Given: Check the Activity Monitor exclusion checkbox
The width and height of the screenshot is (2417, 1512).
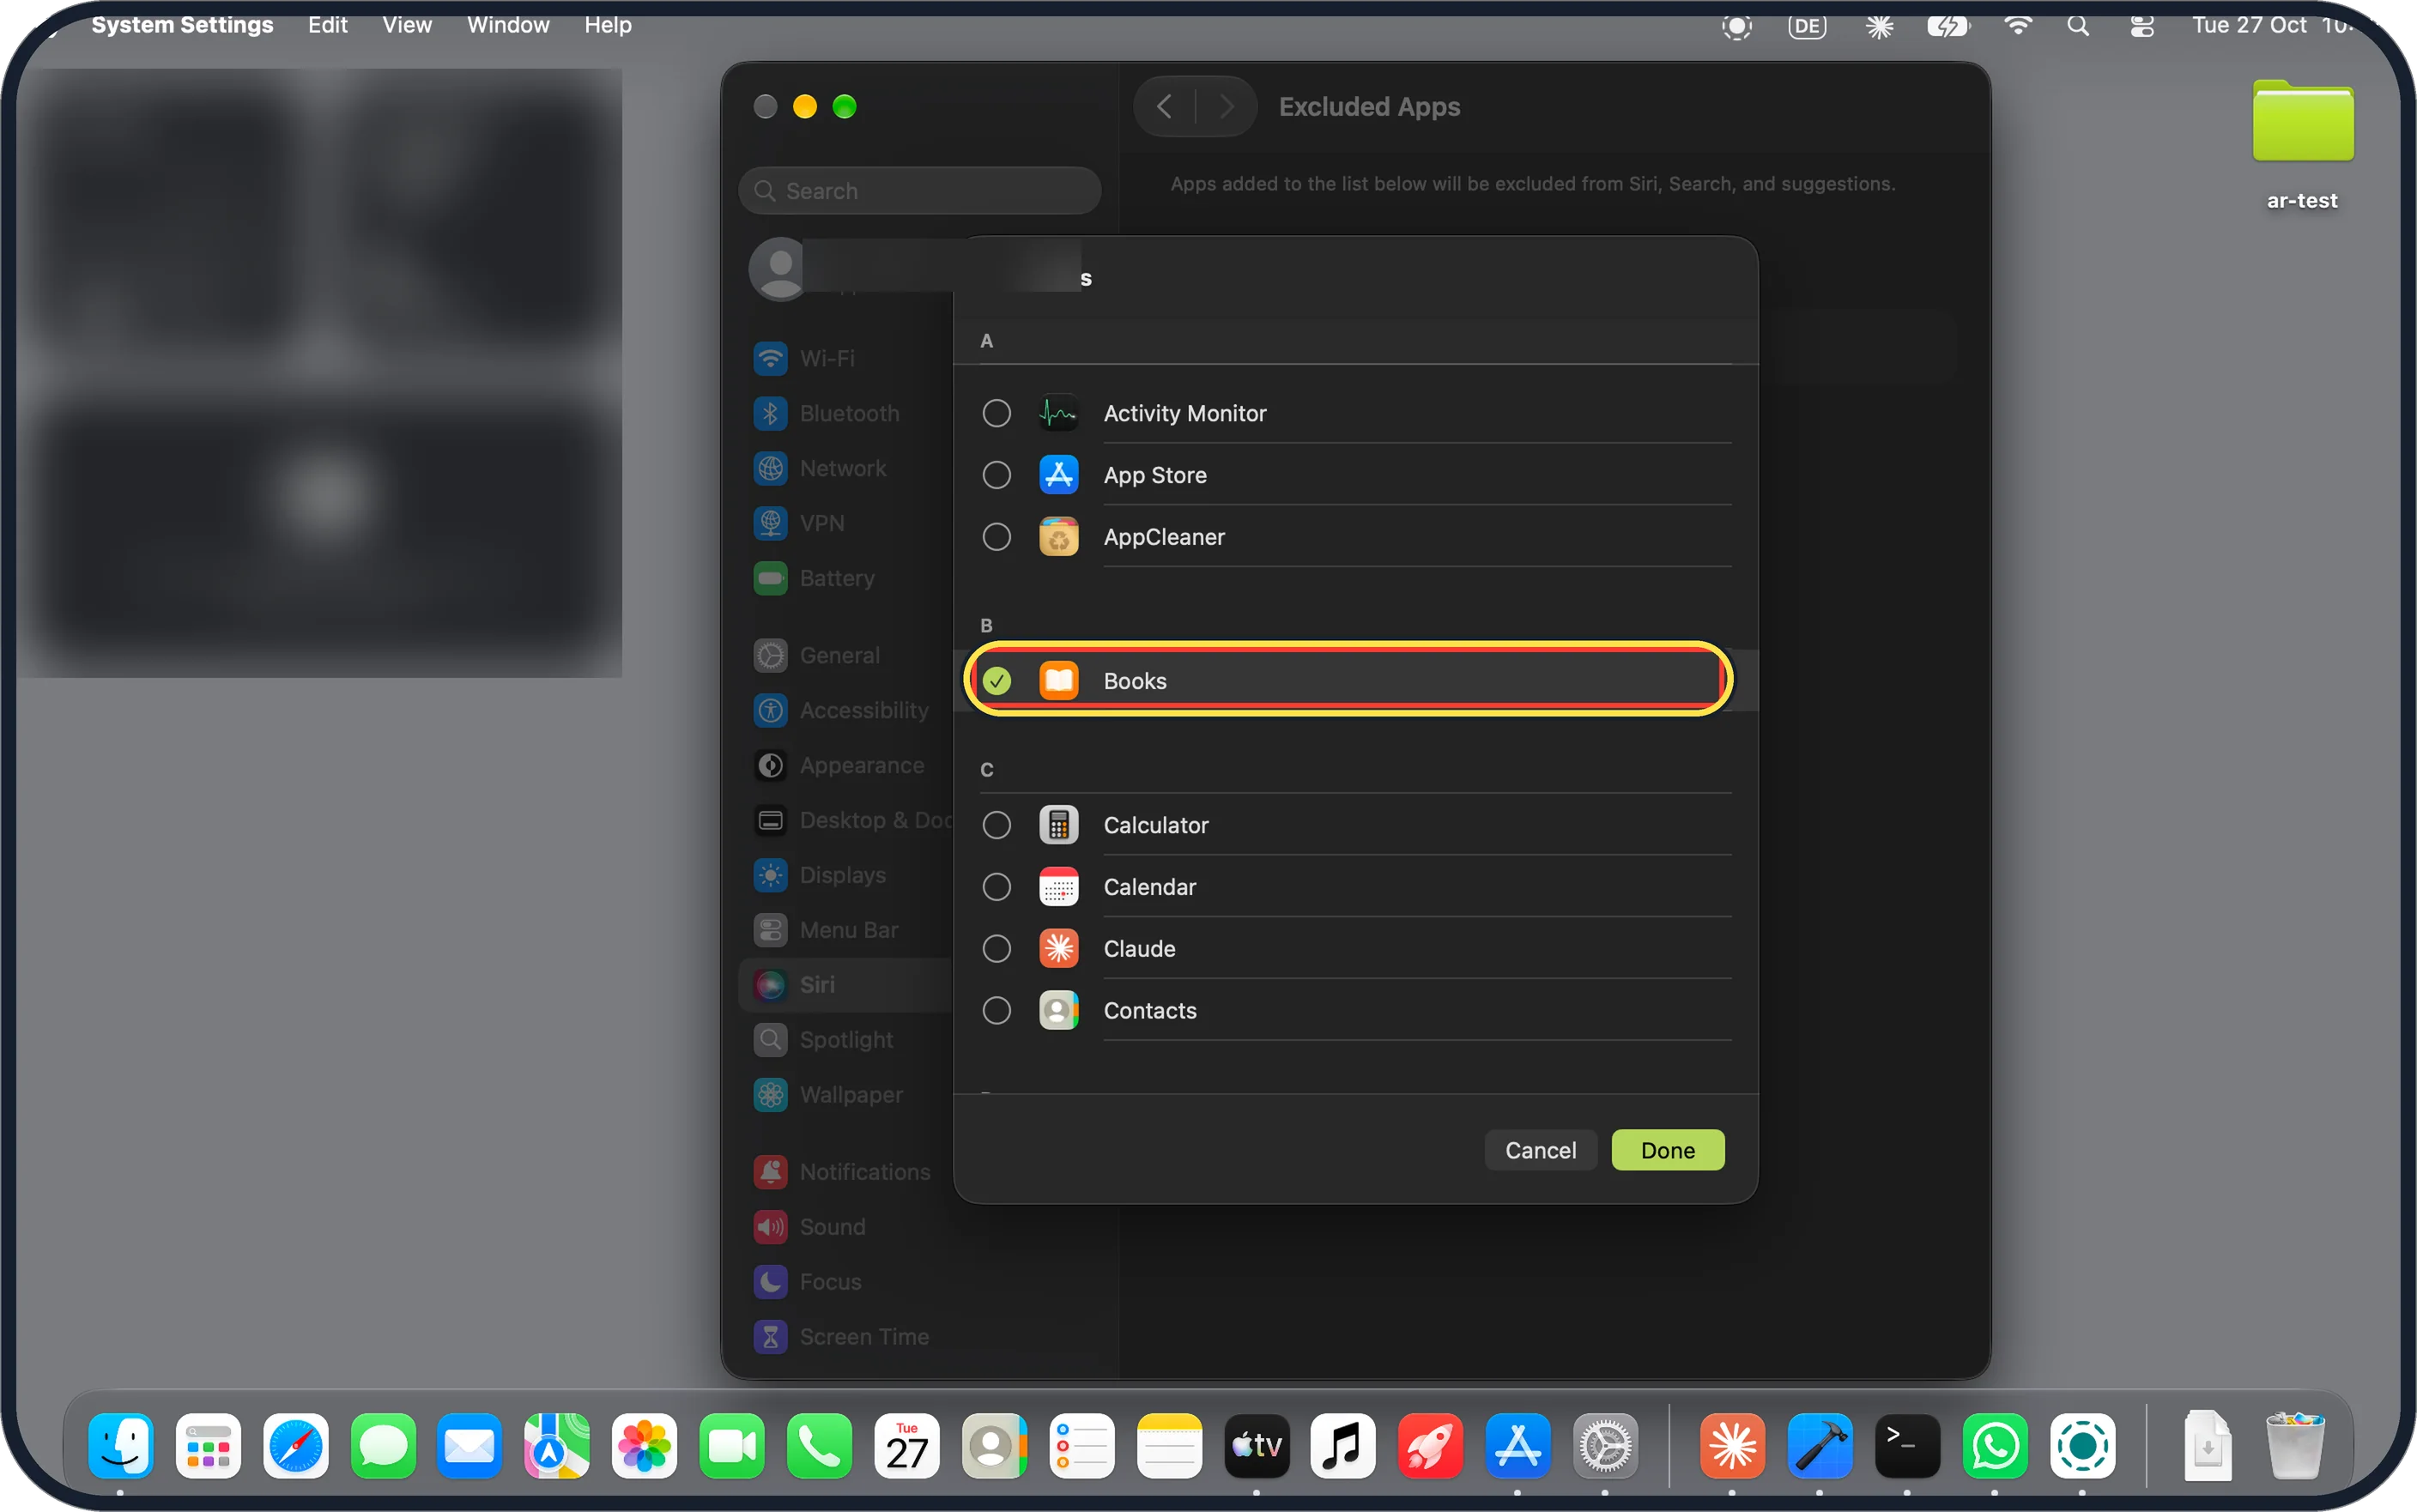Looking at the screenshot, I should [996, 413].
